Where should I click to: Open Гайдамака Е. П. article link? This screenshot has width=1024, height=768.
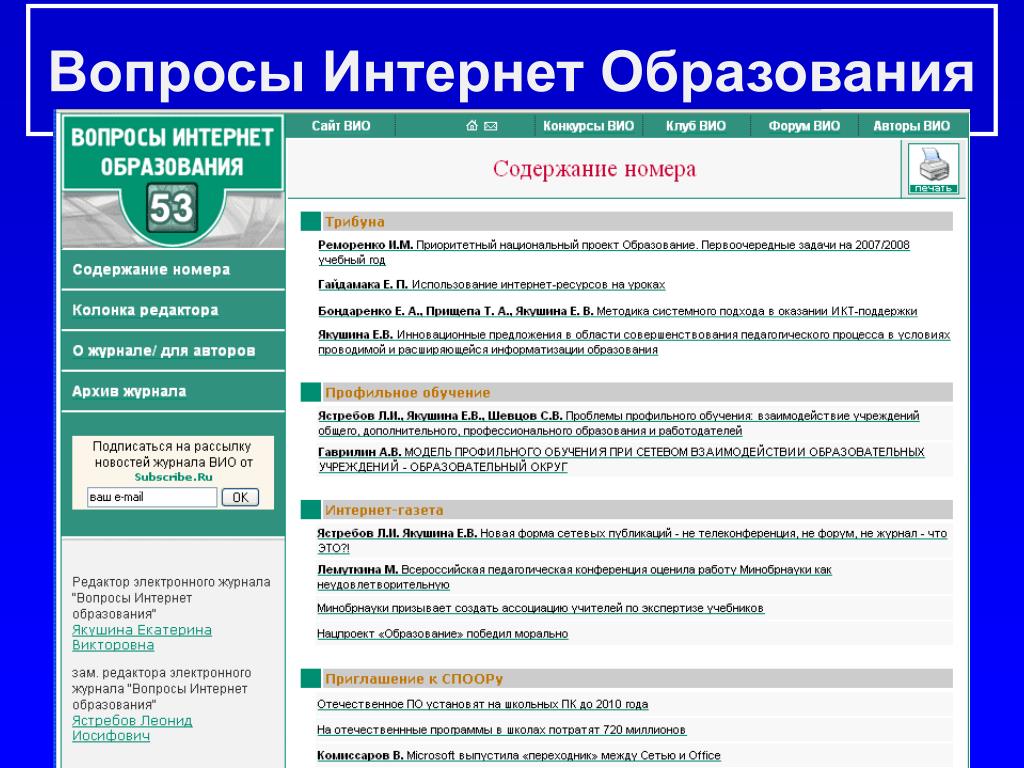point(491,285)
